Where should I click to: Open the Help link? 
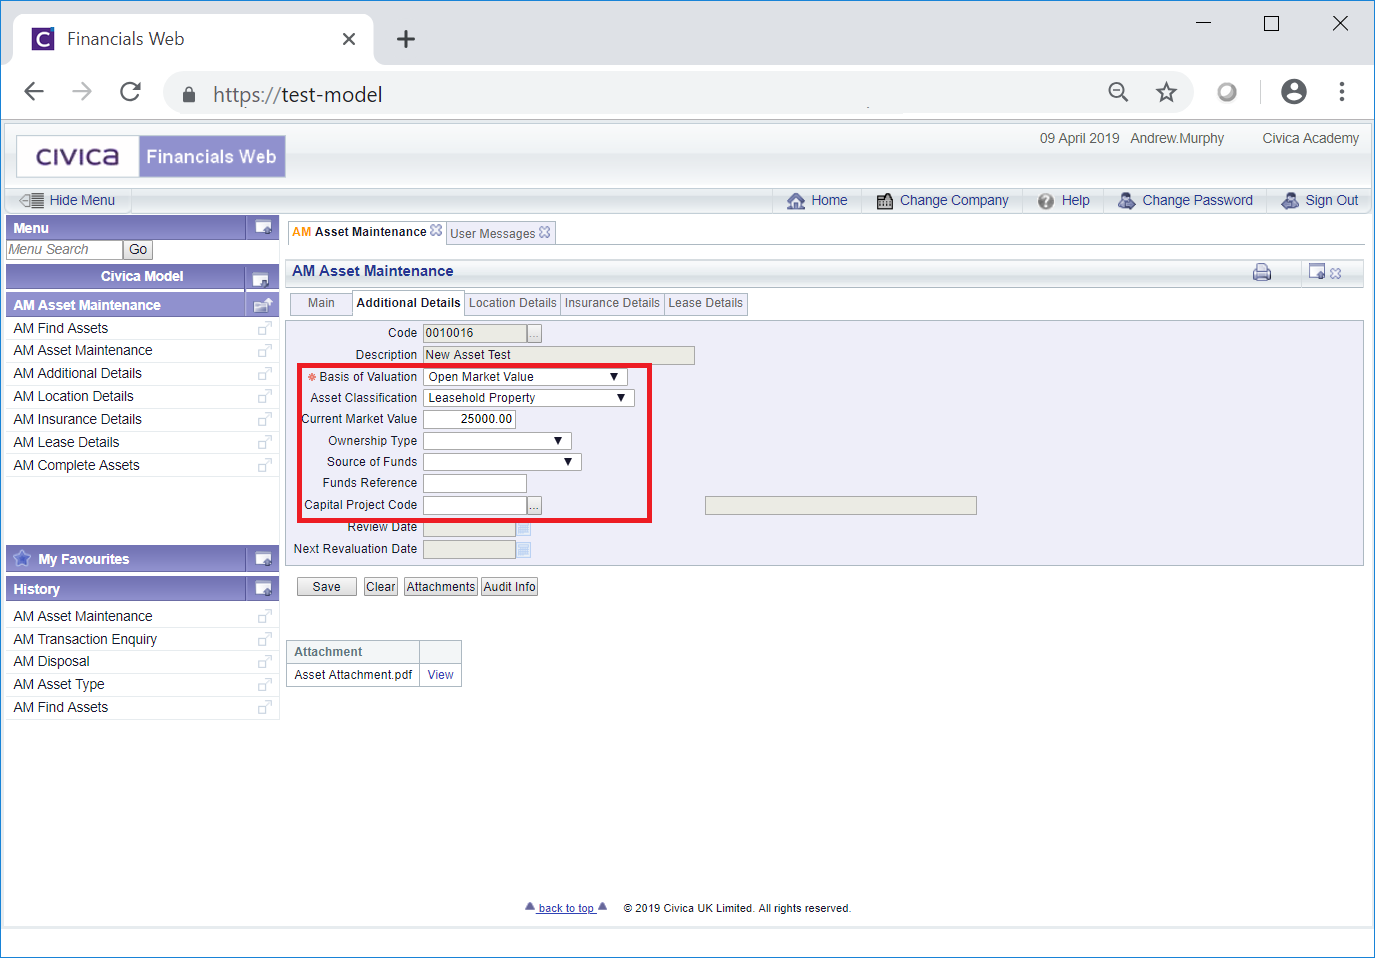[1064, 201]
